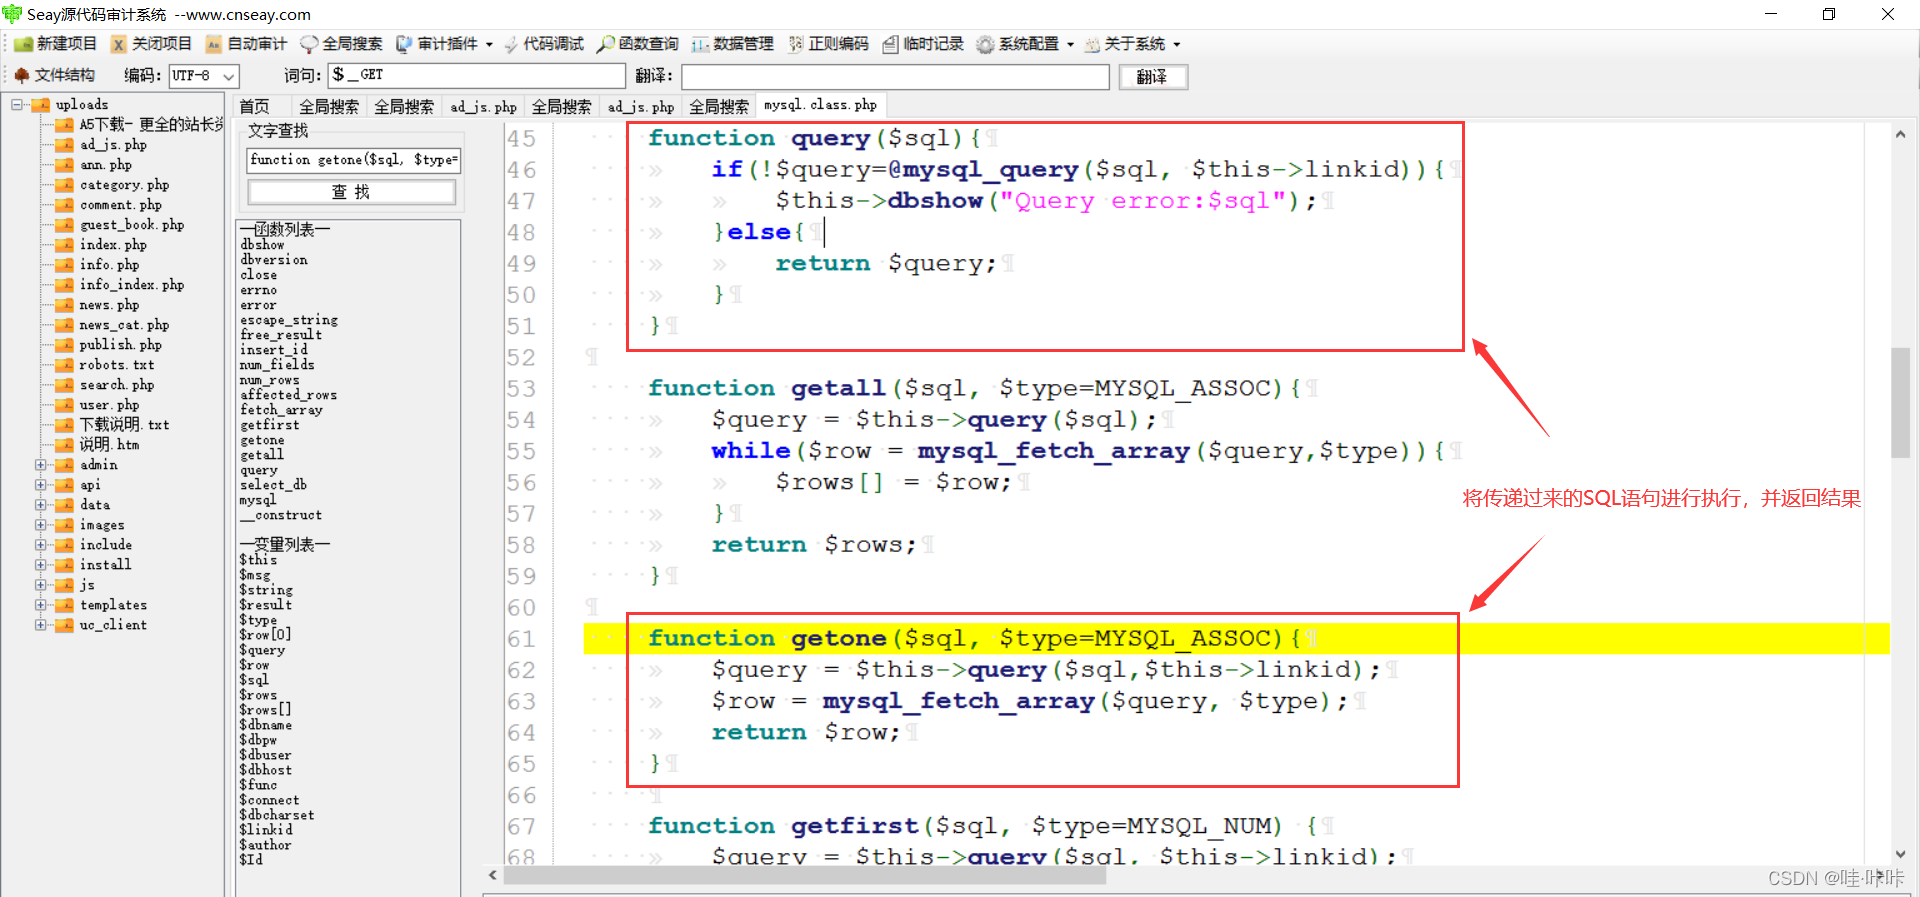Image resolution: width=1920 pixels, height=897 pixels.
Task: Open 全局搜索 from the toolbar
Action: coord(342,44)
